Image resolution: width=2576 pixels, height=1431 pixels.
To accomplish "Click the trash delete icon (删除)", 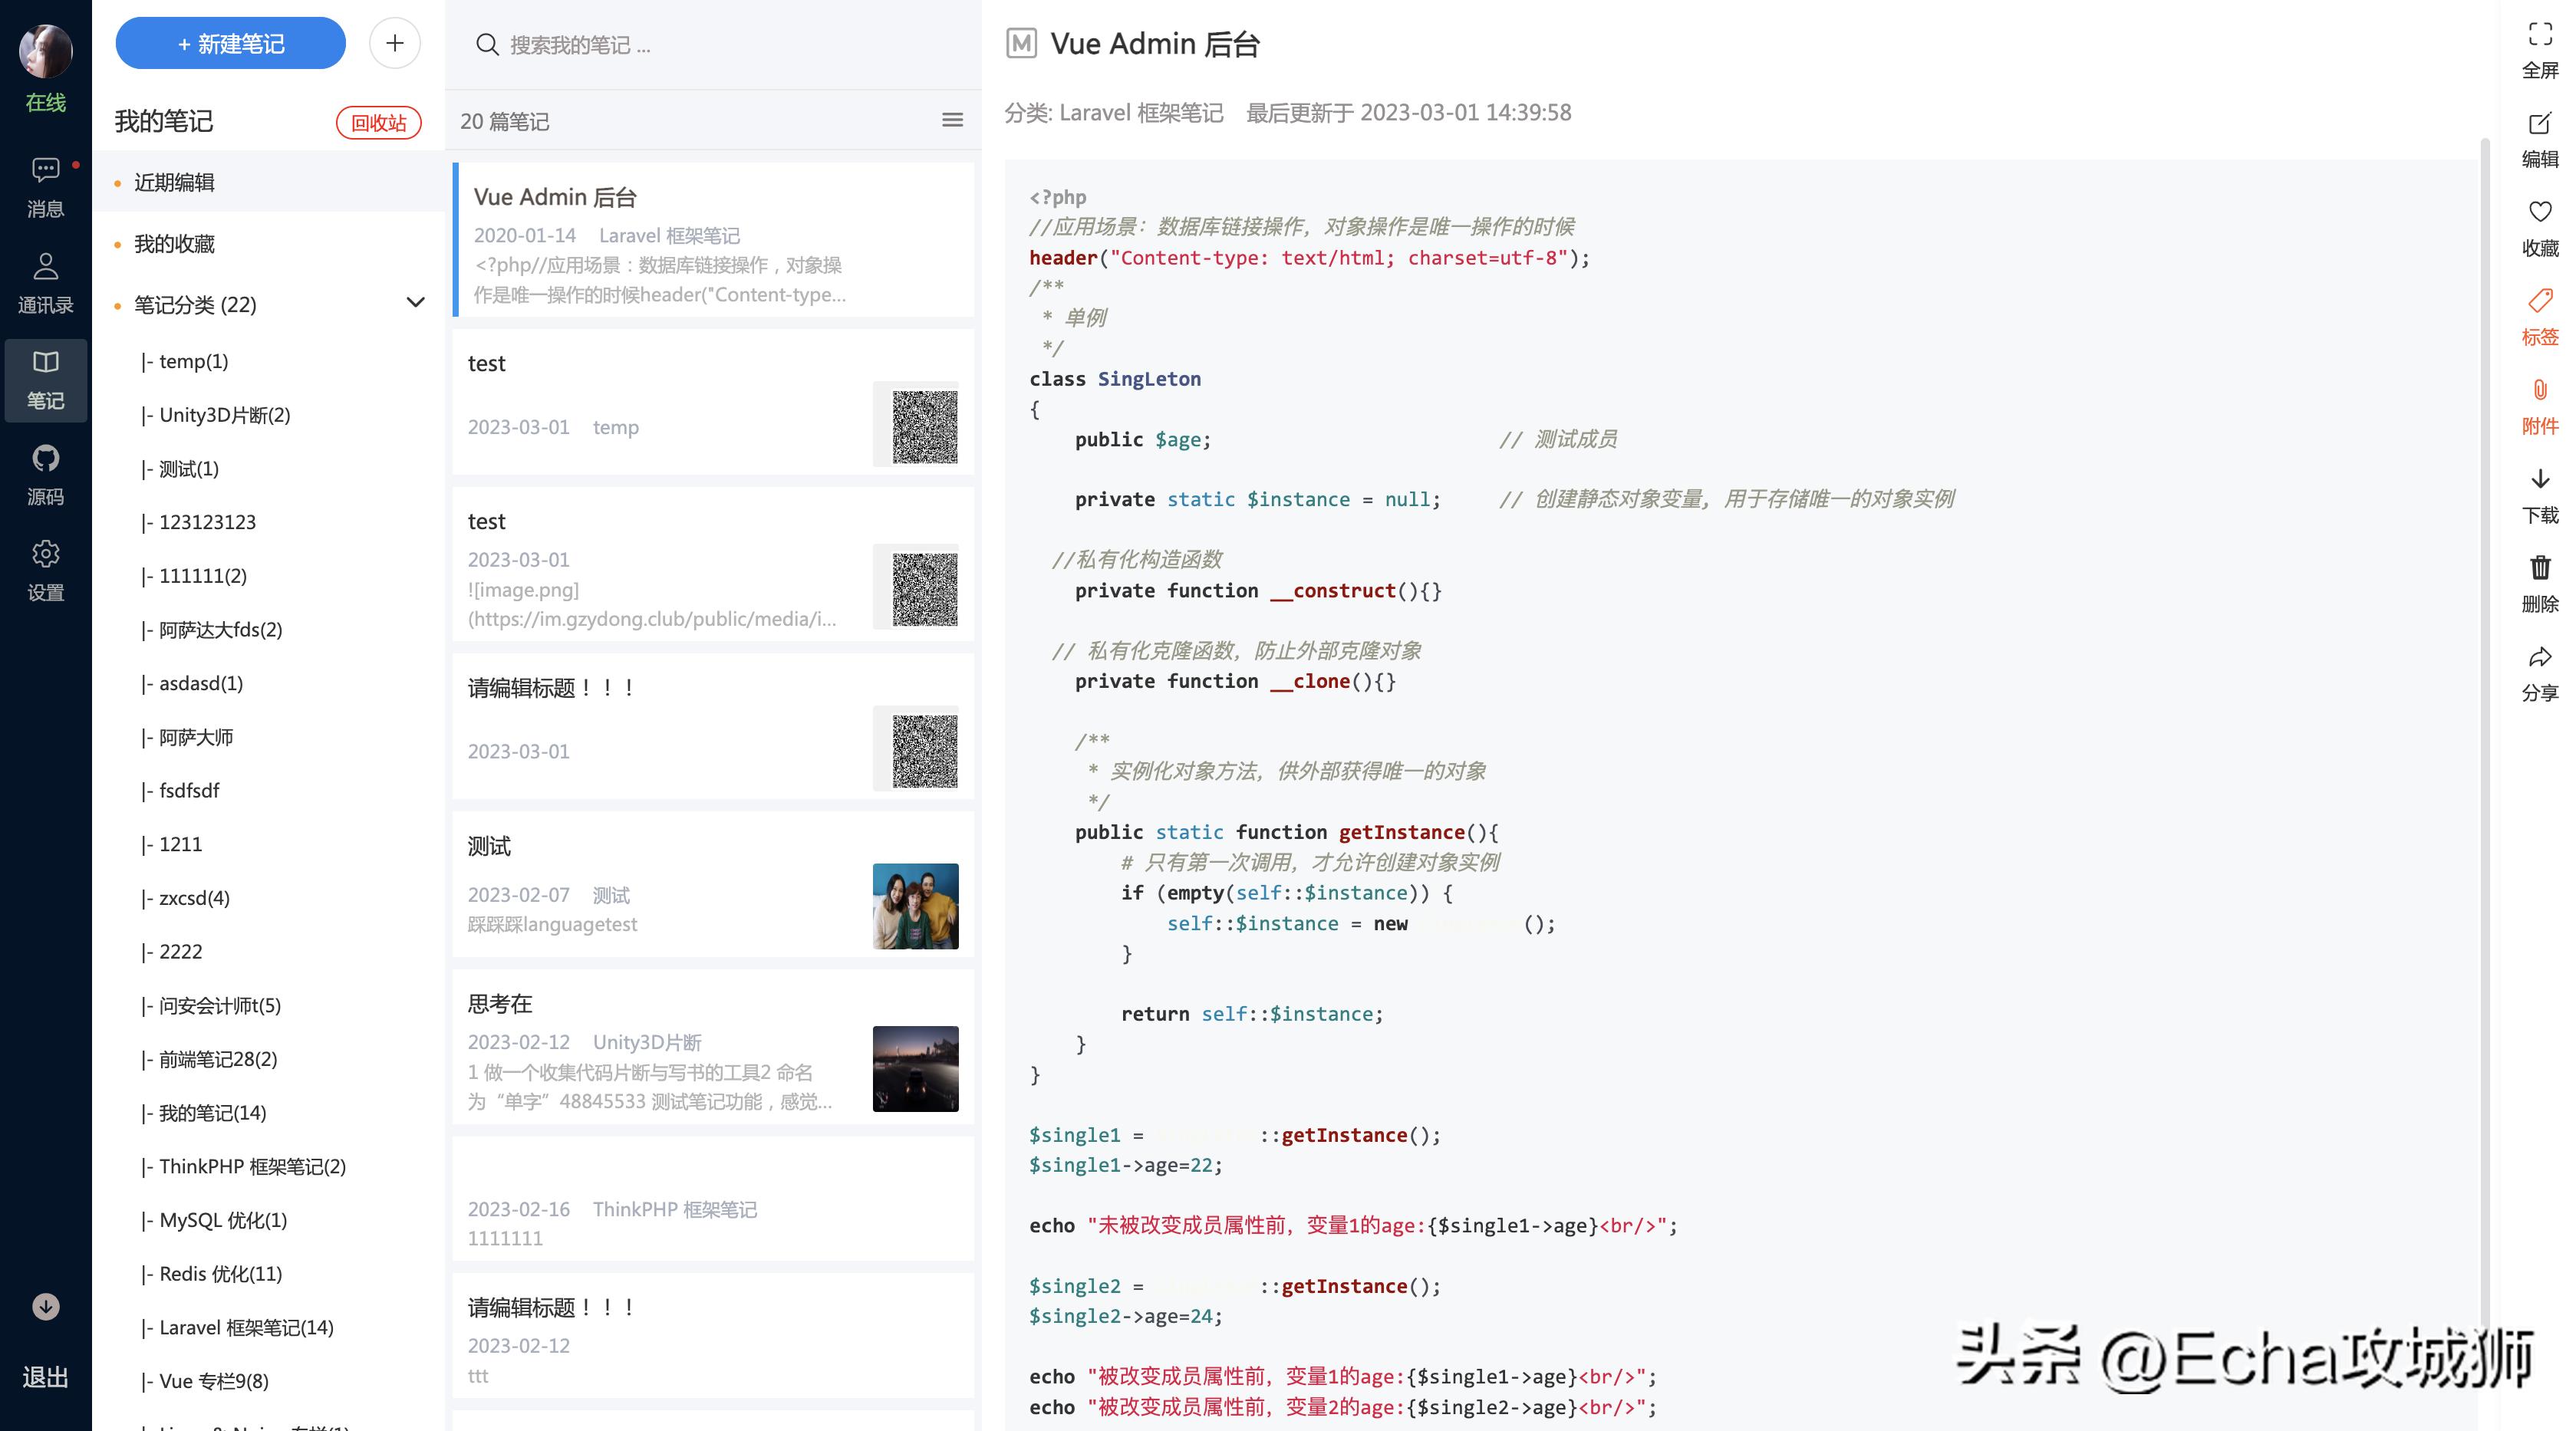I will tap(2539, 568).
